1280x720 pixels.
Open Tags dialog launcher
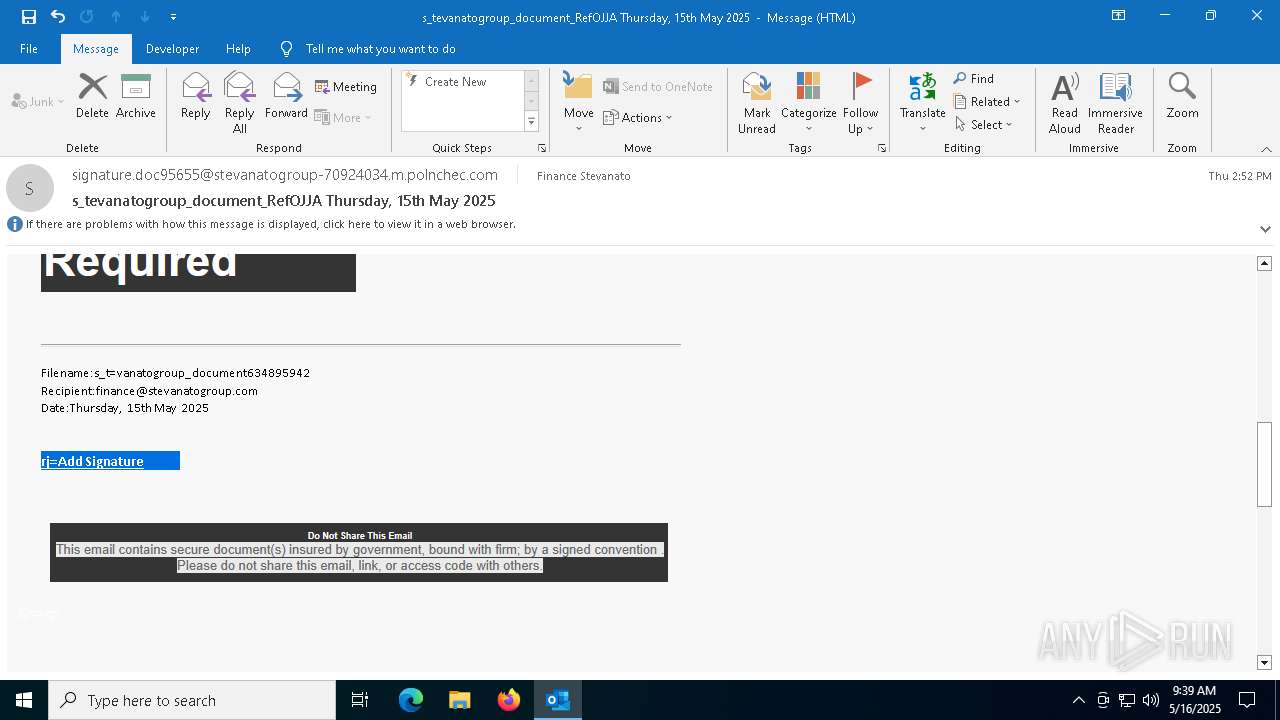[882, 148]
